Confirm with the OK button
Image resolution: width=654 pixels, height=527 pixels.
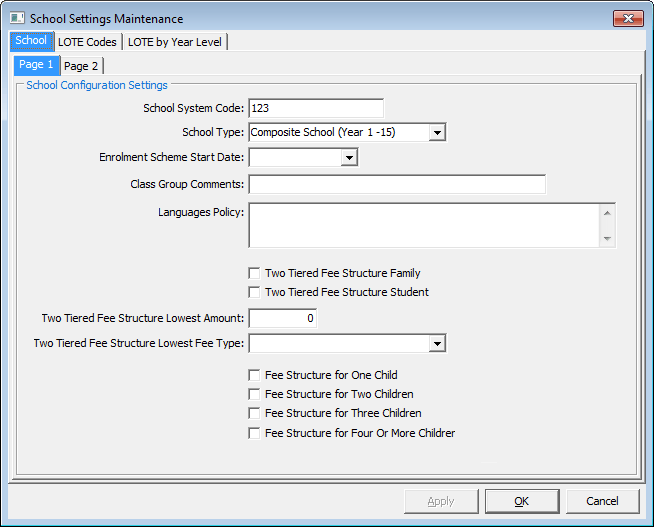522,501
